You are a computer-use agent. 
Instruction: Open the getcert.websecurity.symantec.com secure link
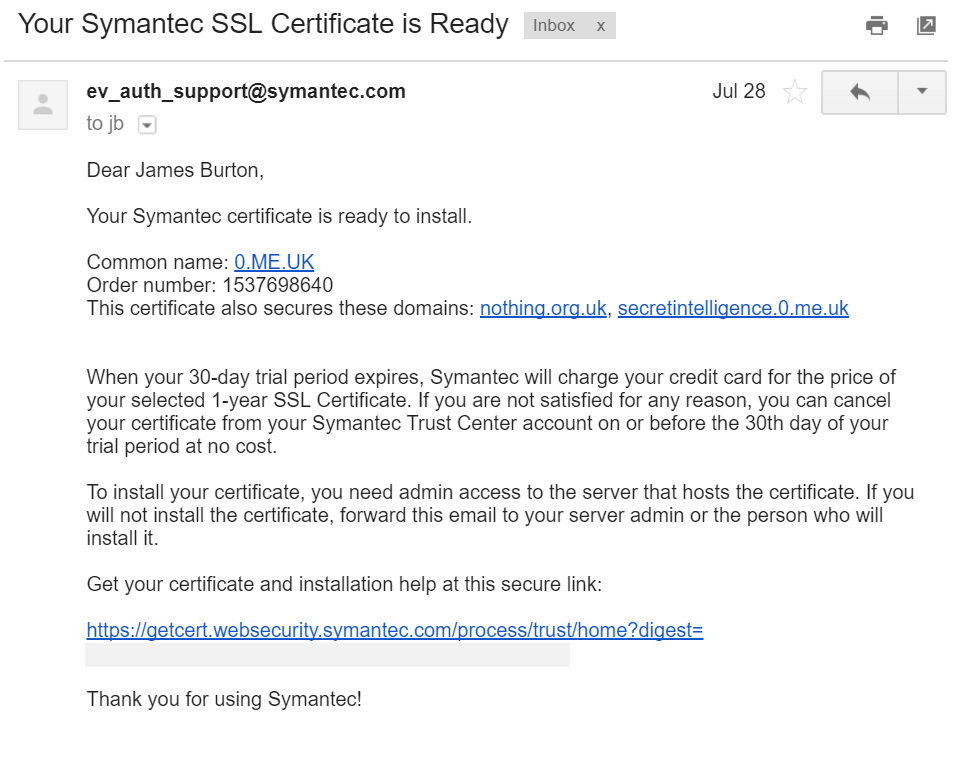[395, 631]
